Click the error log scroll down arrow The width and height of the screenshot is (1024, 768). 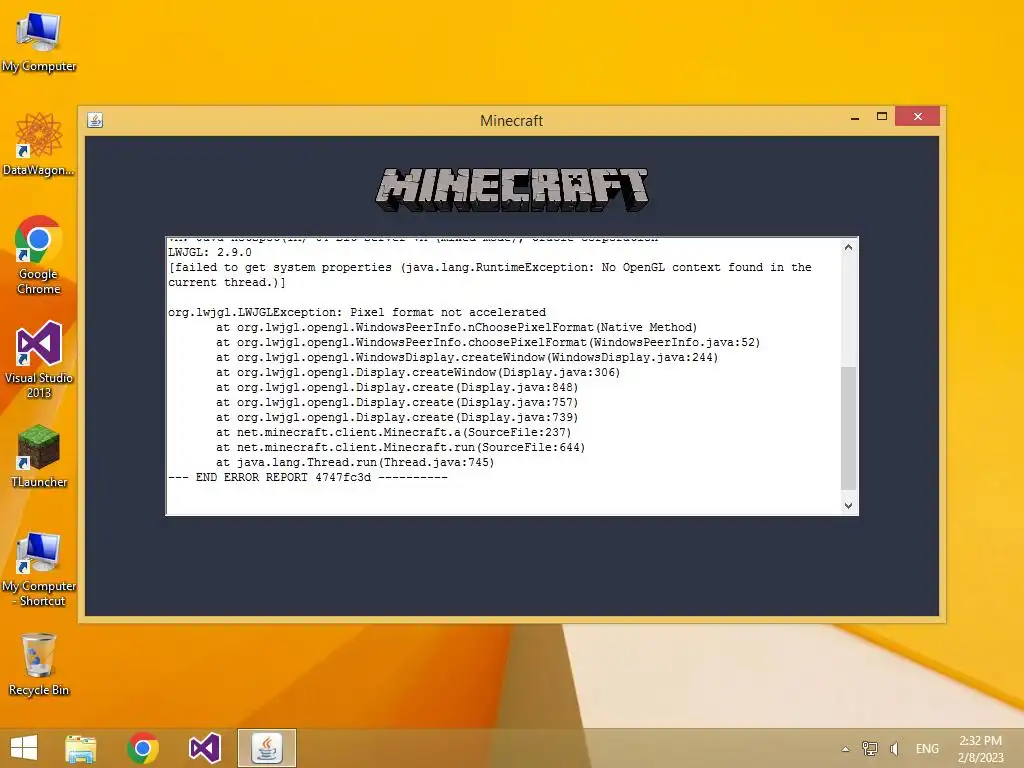(848, 505)
